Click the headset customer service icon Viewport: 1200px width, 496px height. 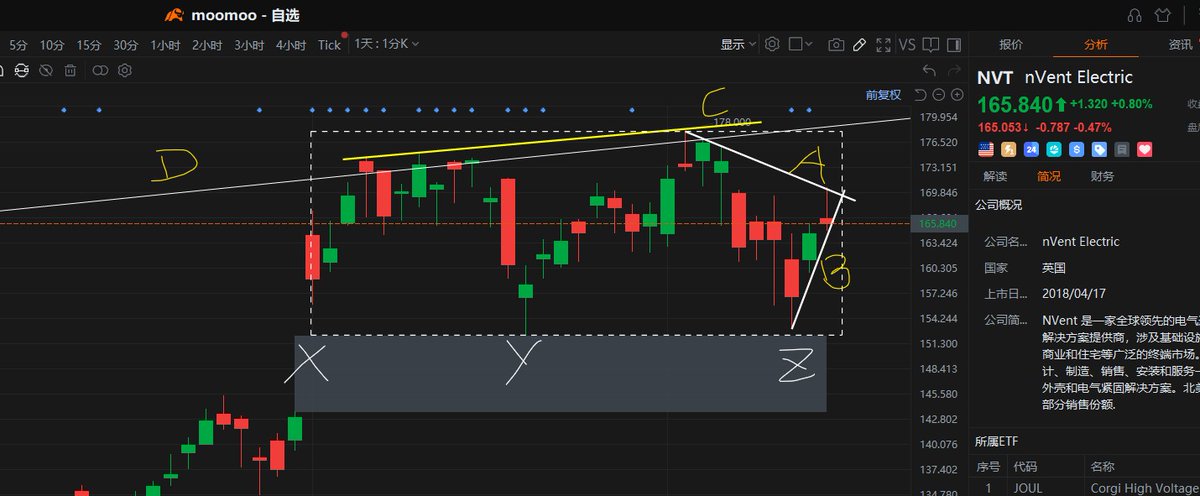coord(1134,15)
